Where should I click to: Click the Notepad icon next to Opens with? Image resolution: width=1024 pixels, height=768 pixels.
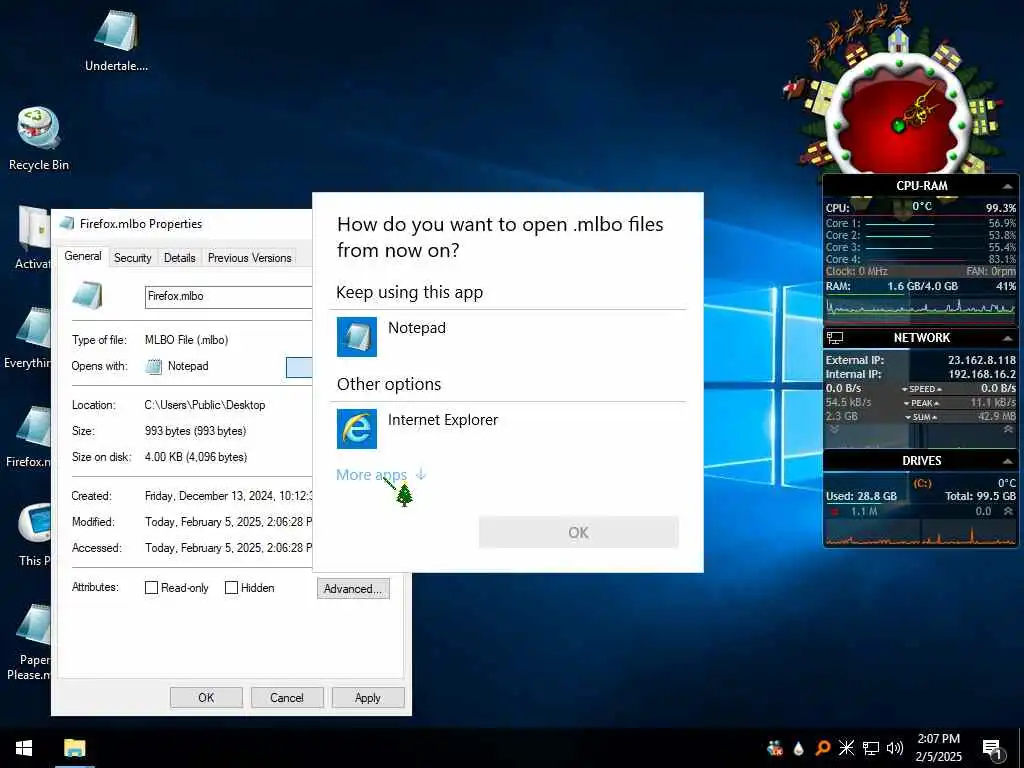click(153, 366)
